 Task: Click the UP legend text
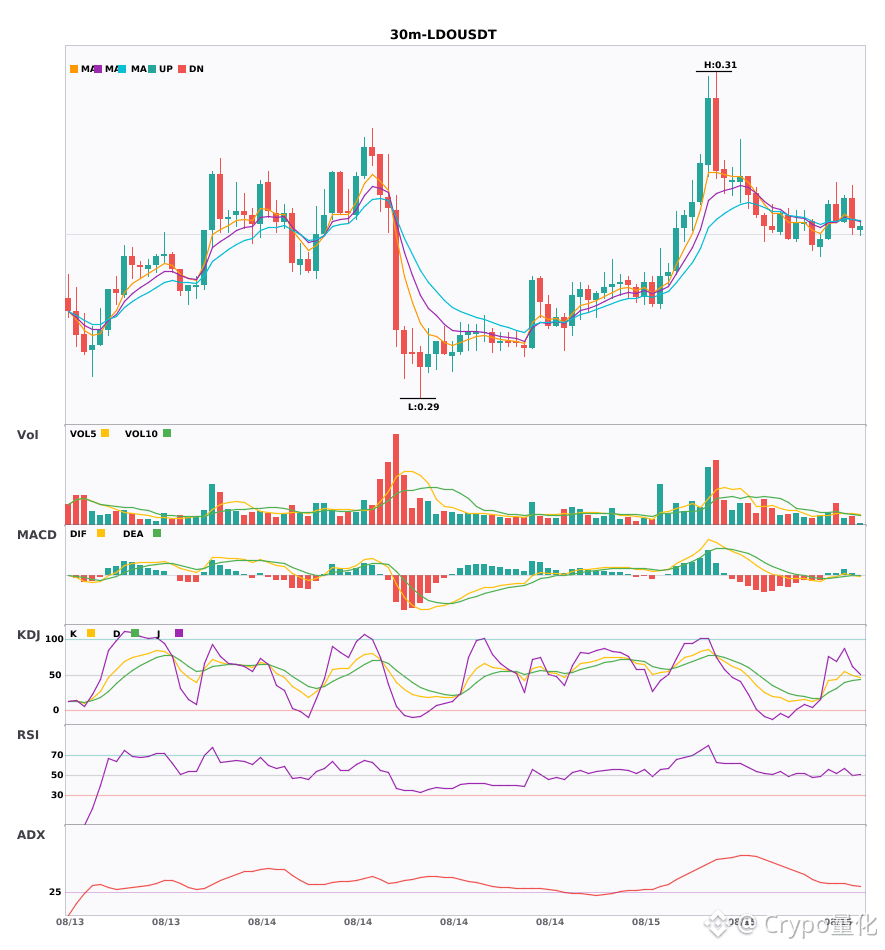click(166, 69)
